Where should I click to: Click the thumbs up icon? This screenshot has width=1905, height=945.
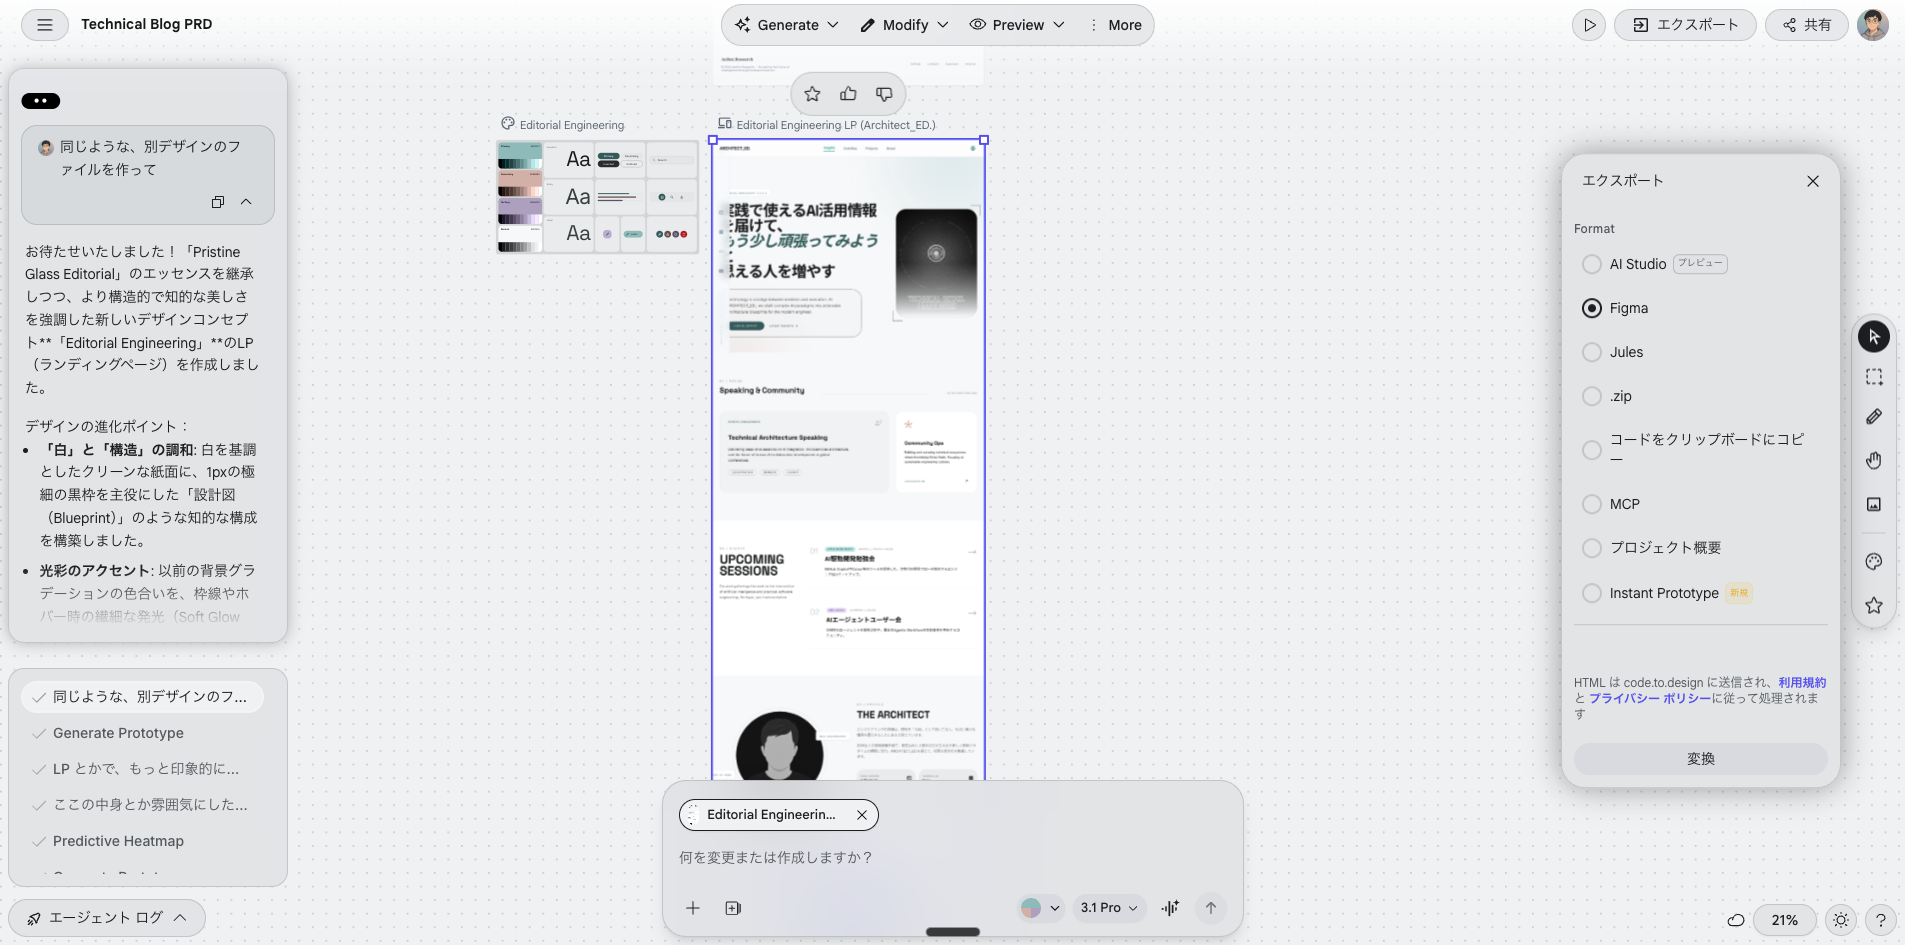tap(848, 94)
